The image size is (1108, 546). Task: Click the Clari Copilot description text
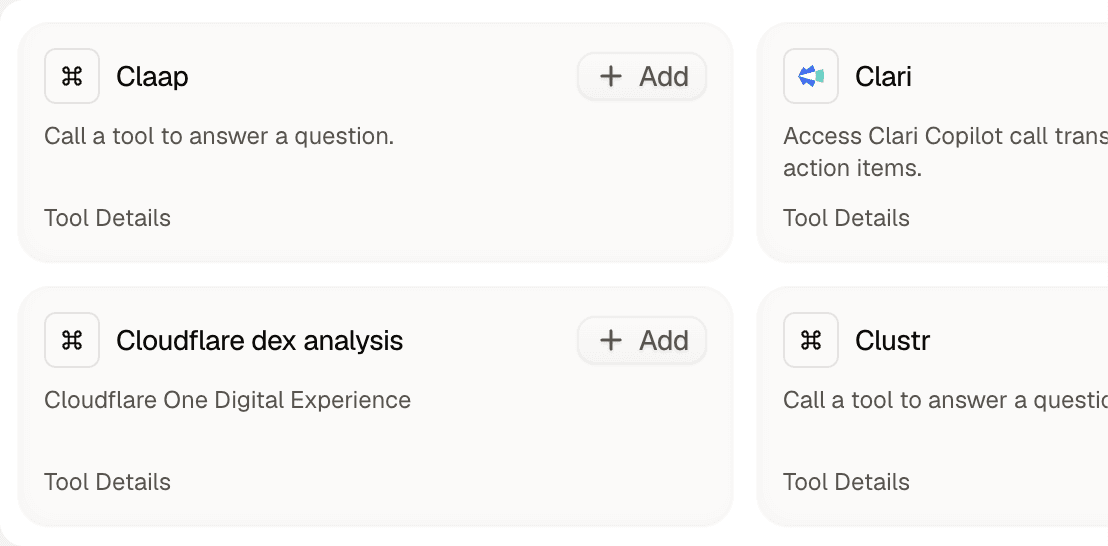click(x=945, y=152)
